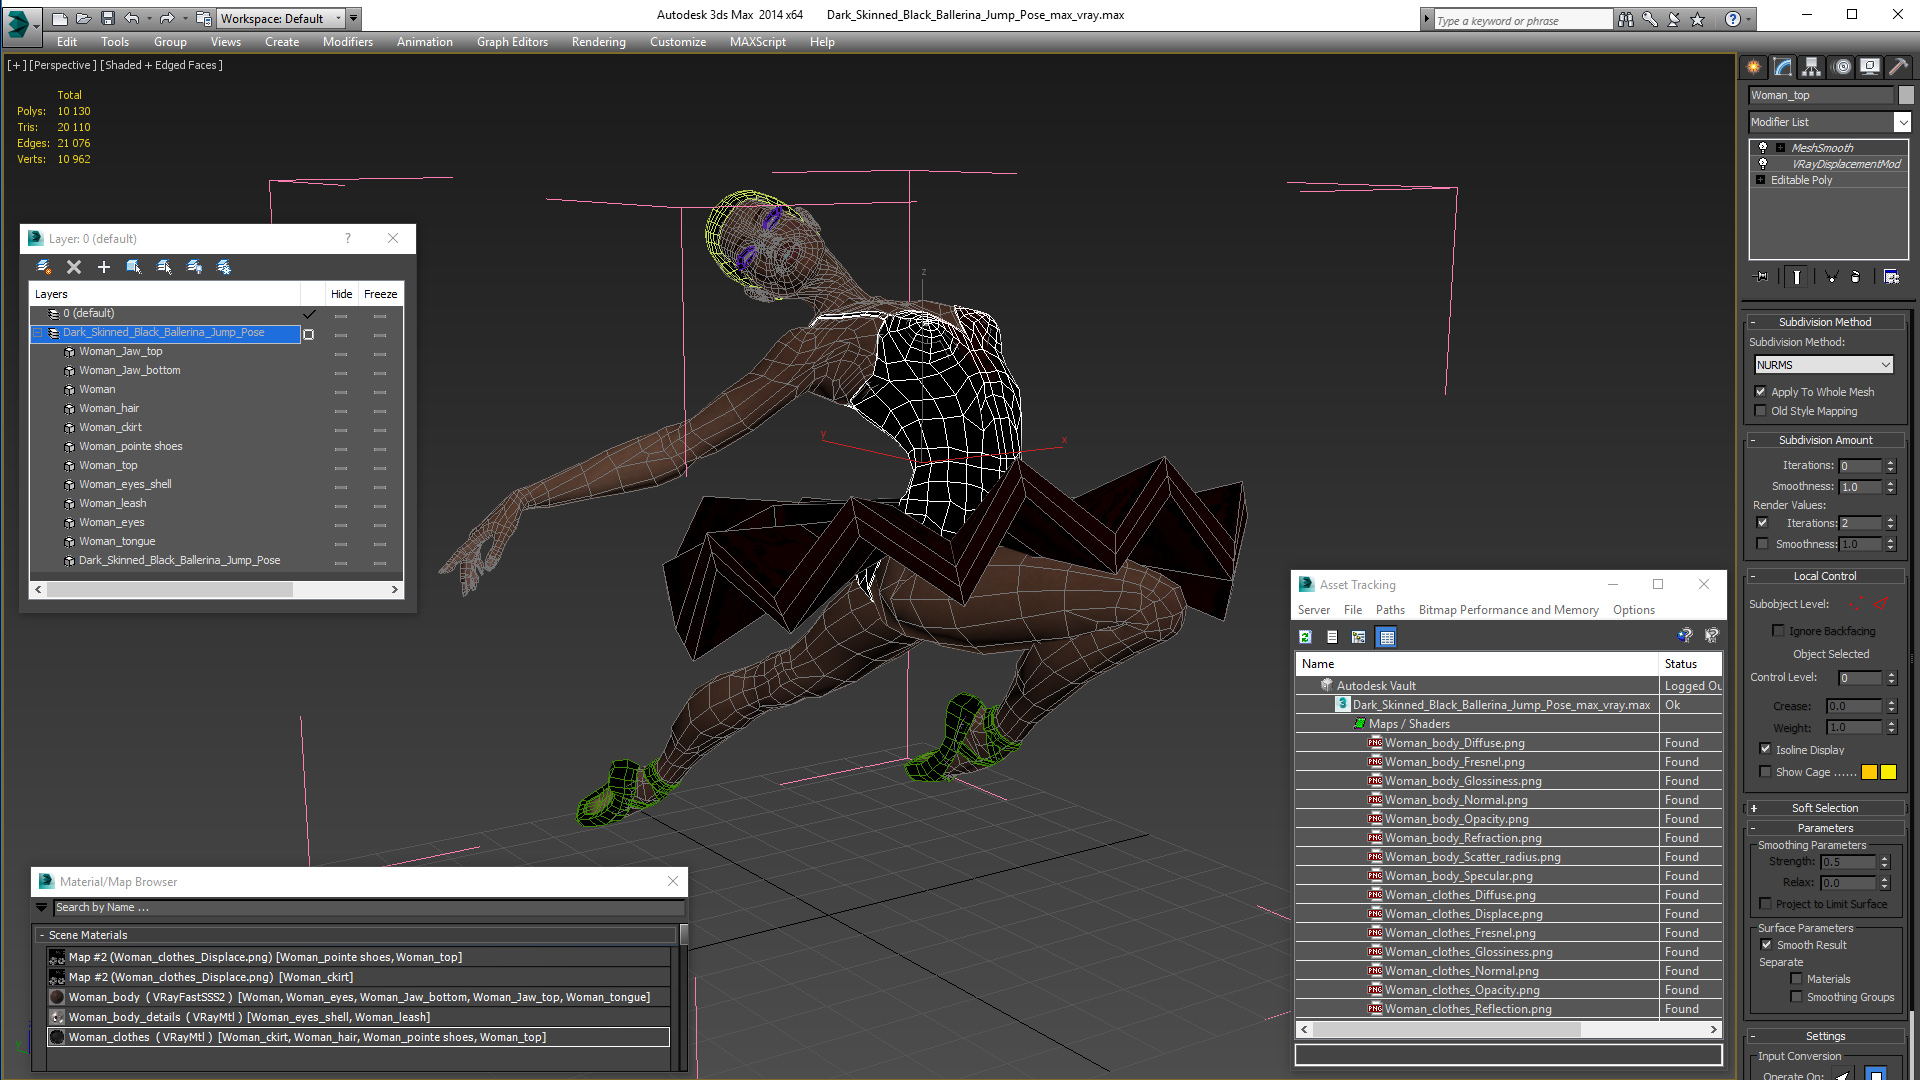Click the Search by Name field in Material Browser
This screenshot has width=1920, height=1080.
[x=369, y=907]
